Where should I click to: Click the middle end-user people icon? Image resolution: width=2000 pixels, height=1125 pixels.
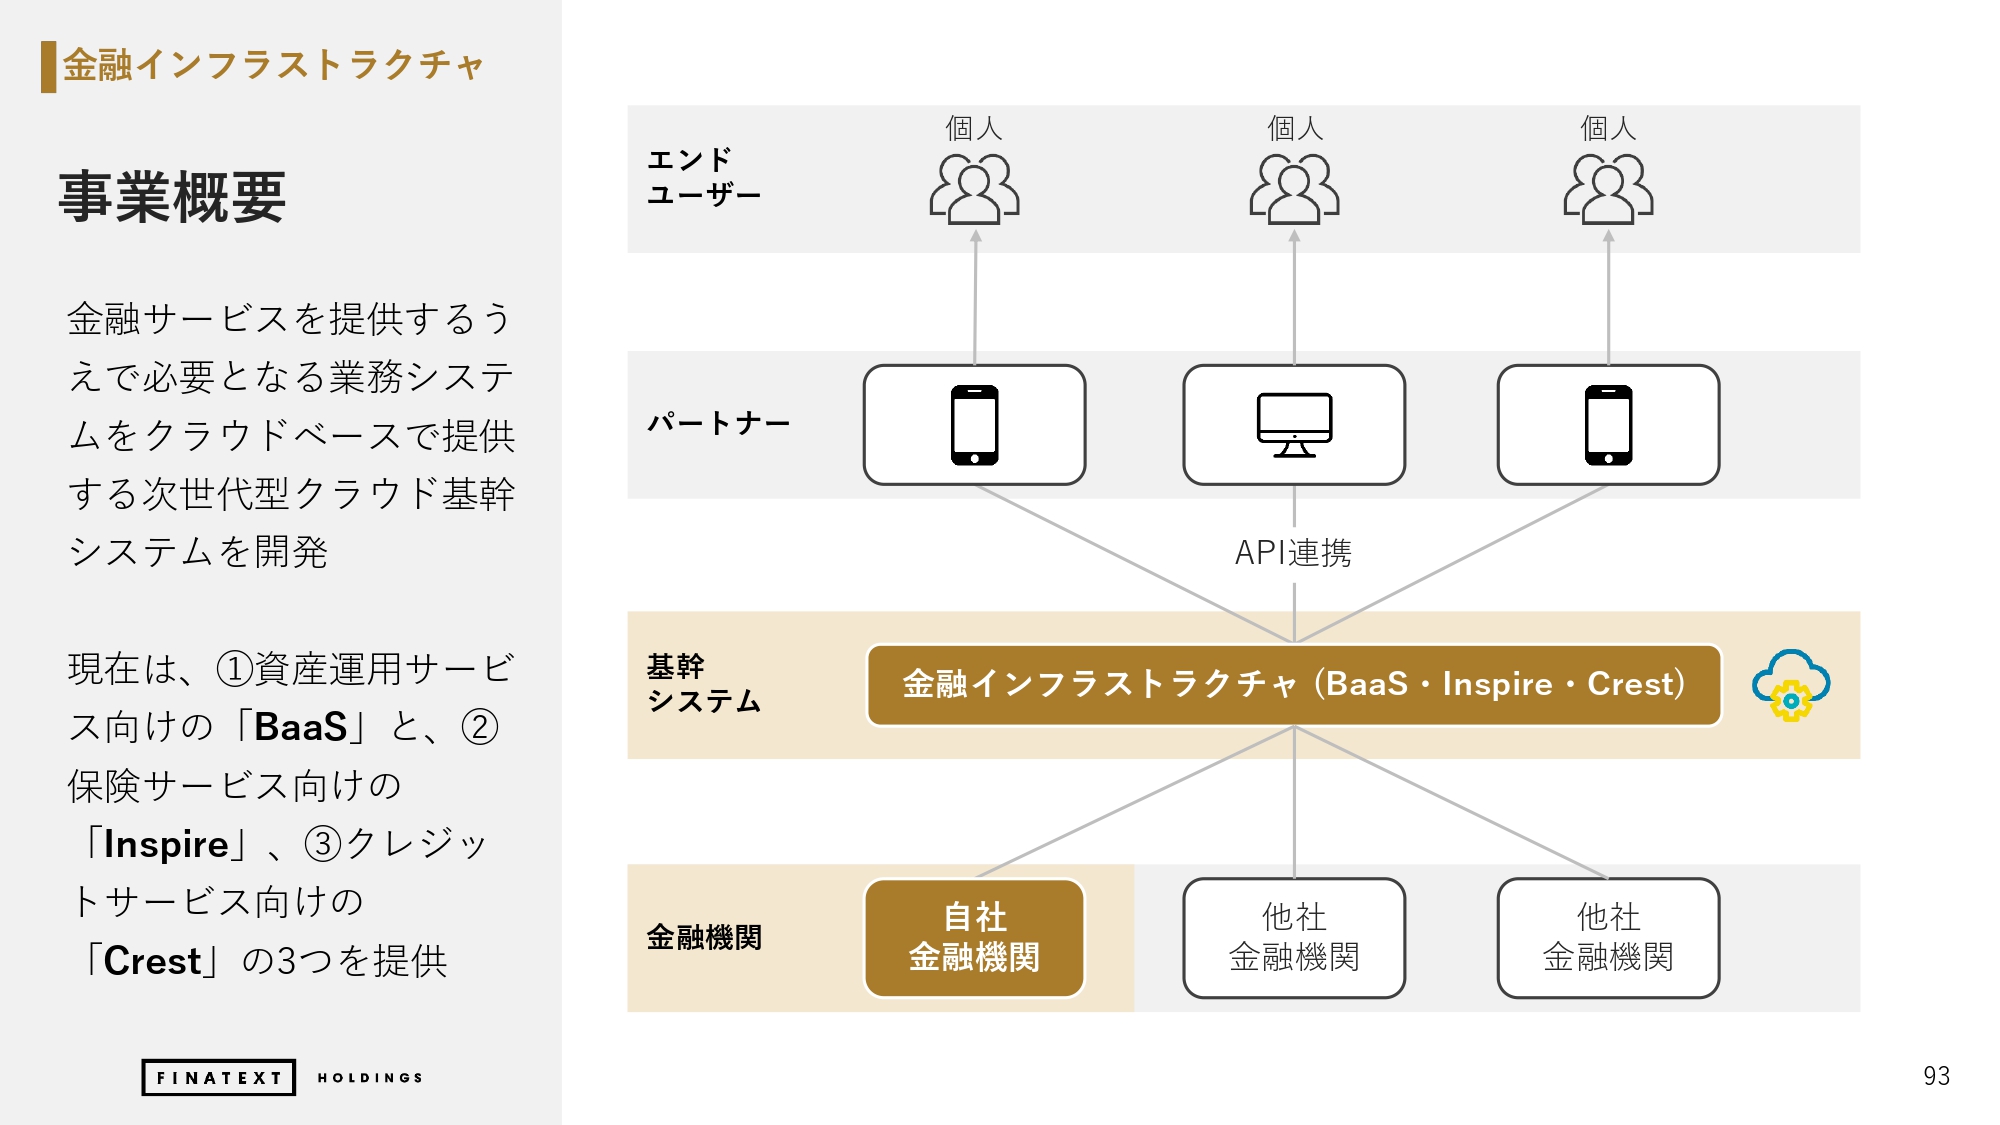pos(1294,188)
